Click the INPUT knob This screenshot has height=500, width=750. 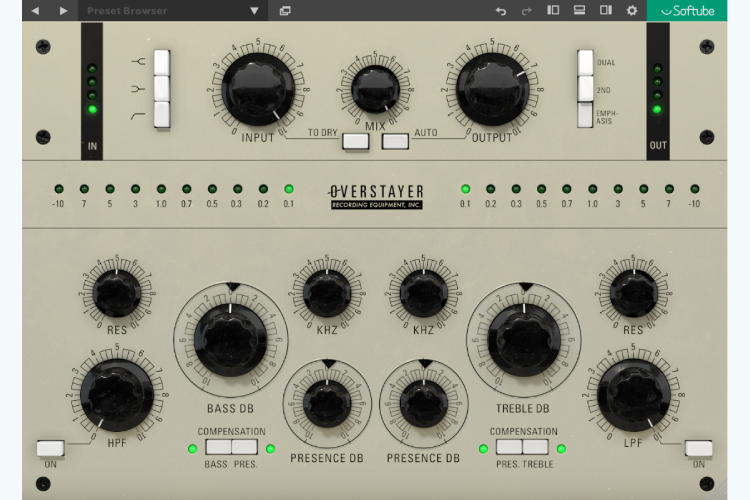point(258,89)
